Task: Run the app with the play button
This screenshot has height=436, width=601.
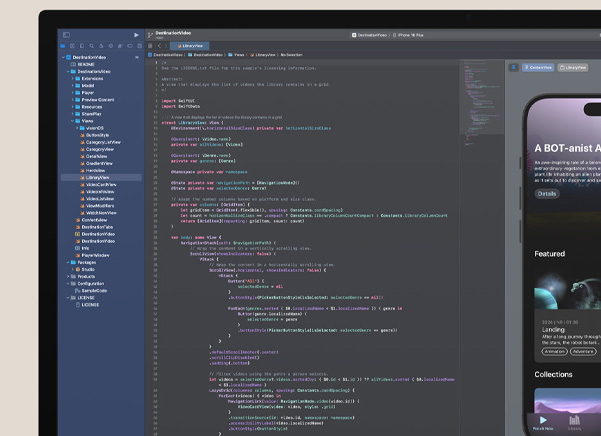Action: pyautogui.click(x=136, y=35)
